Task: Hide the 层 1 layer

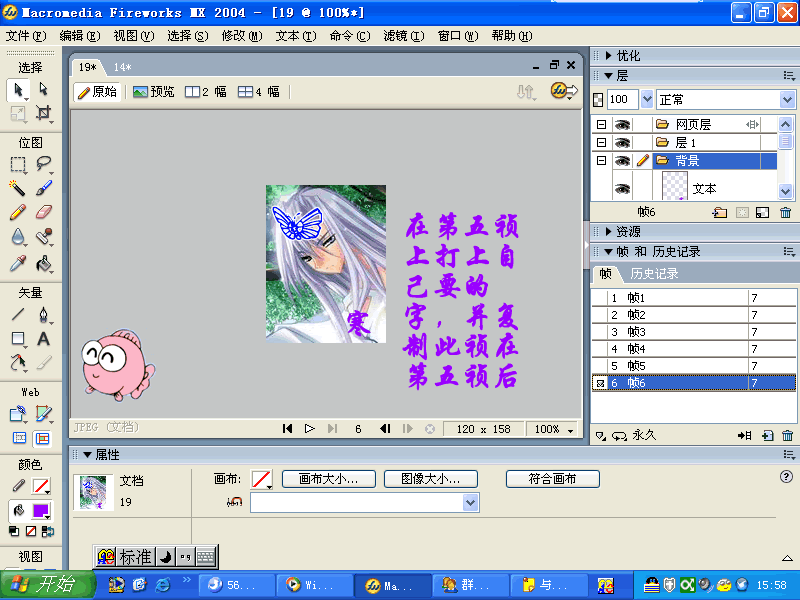Action: click(x=622, y=142)
